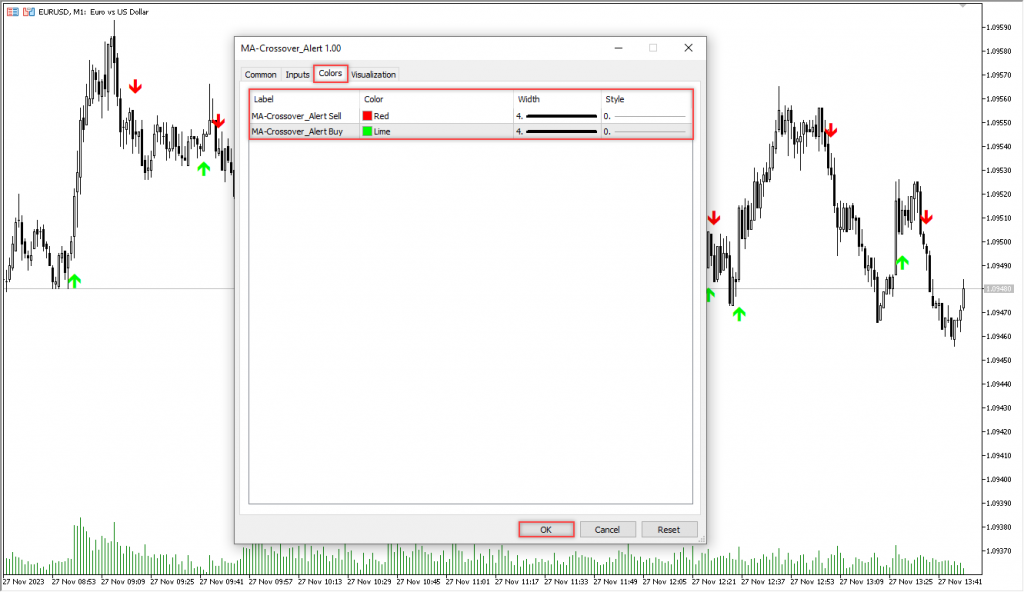1024x592 pixels.
Task: Click the Style column header
Action: coord(646,99)
